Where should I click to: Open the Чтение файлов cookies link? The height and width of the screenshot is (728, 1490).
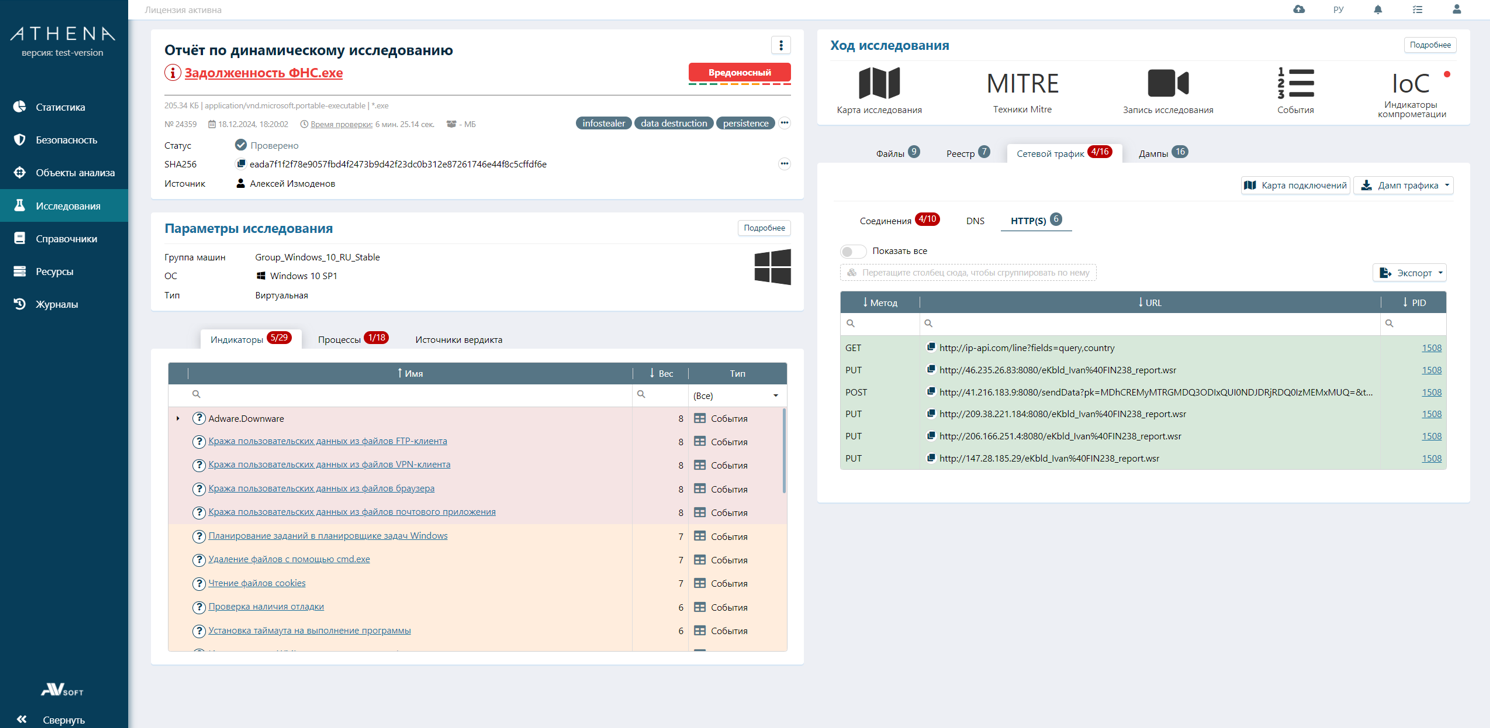click(x=257, y=583)
